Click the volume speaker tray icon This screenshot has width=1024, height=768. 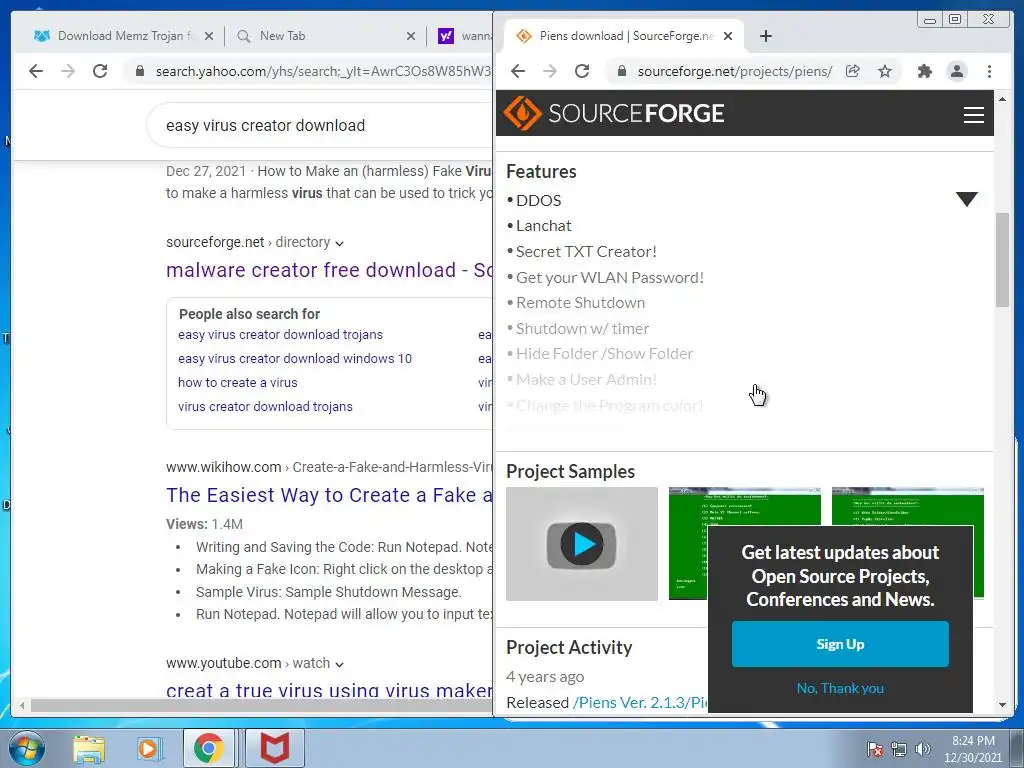pos(923,749)
